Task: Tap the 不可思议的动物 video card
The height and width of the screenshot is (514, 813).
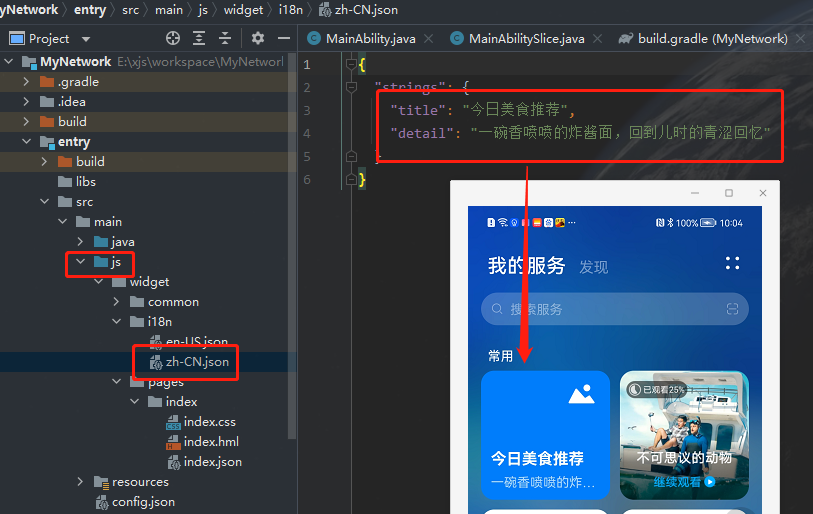Action: pos(684,435)
